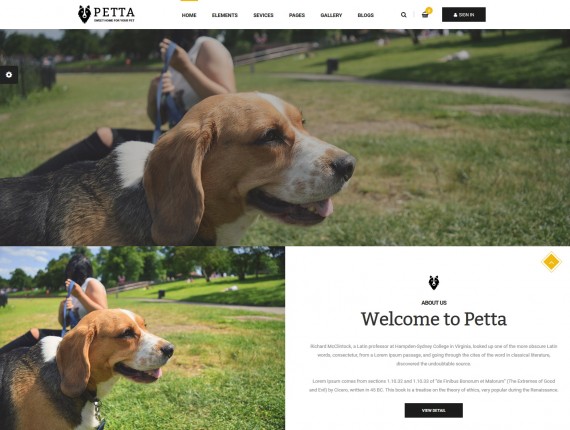This screenshot has height=430, width=570.
Task: Click the dog icon above About Us
Action: coord(434,283)
